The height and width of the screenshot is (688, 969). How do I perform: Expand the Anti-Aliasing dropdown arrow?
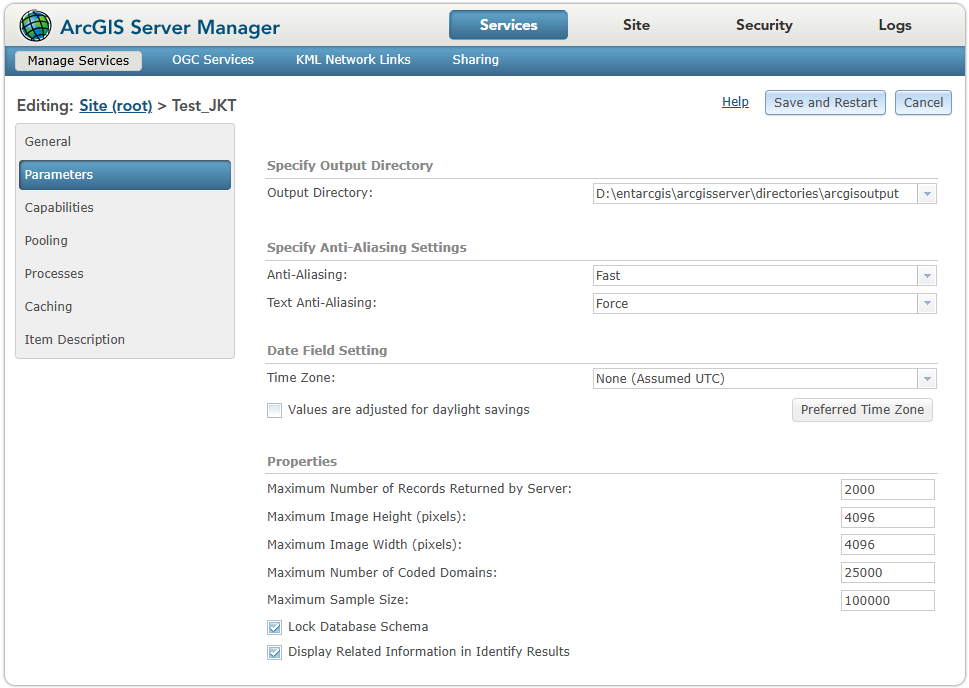pyautogui.click(x=927, y=276)
